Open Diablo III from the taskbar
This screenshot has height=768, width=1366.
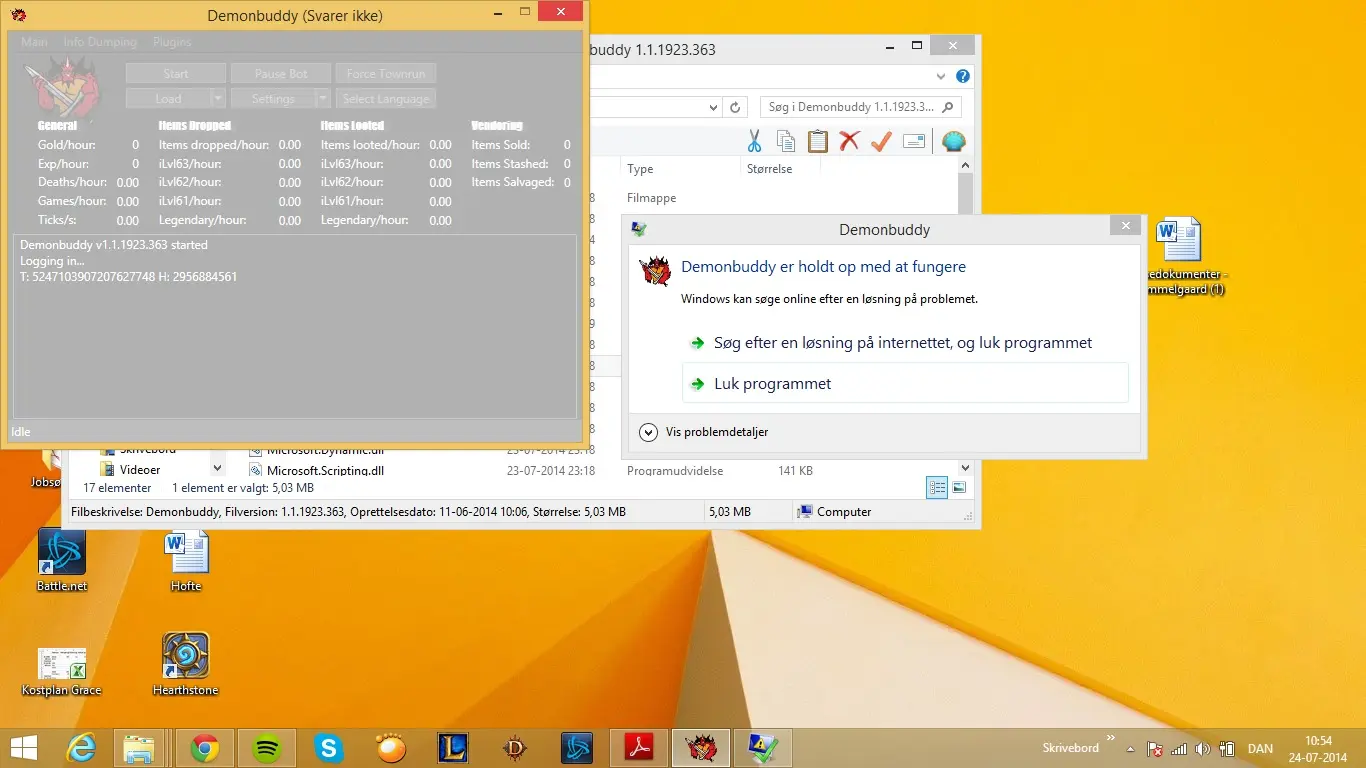[515, 747]
